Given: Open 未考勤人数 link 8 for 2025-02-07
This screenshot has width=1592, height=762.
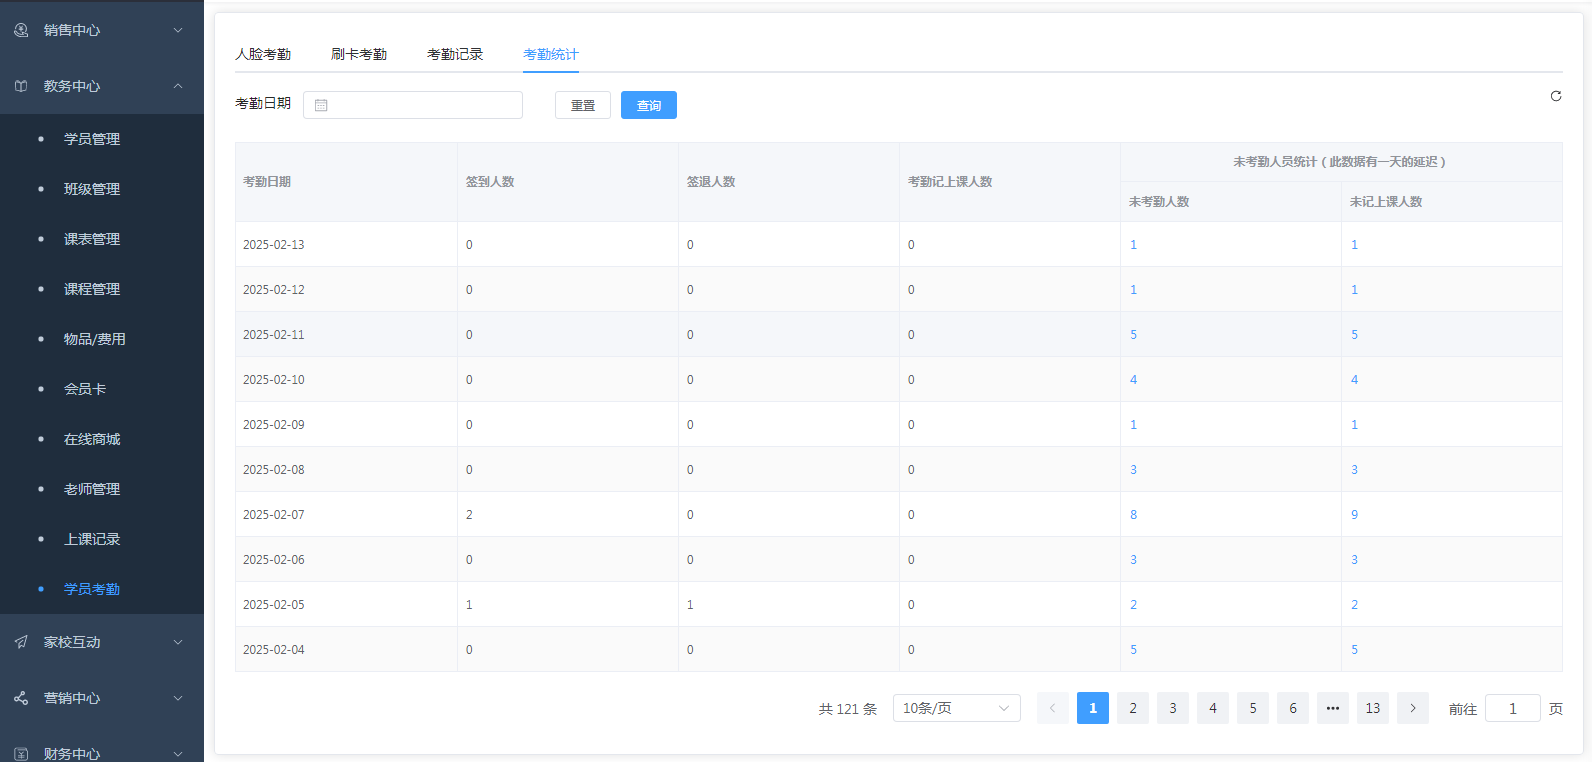Looking at the screenshot, I should [x=1133, y=514].
